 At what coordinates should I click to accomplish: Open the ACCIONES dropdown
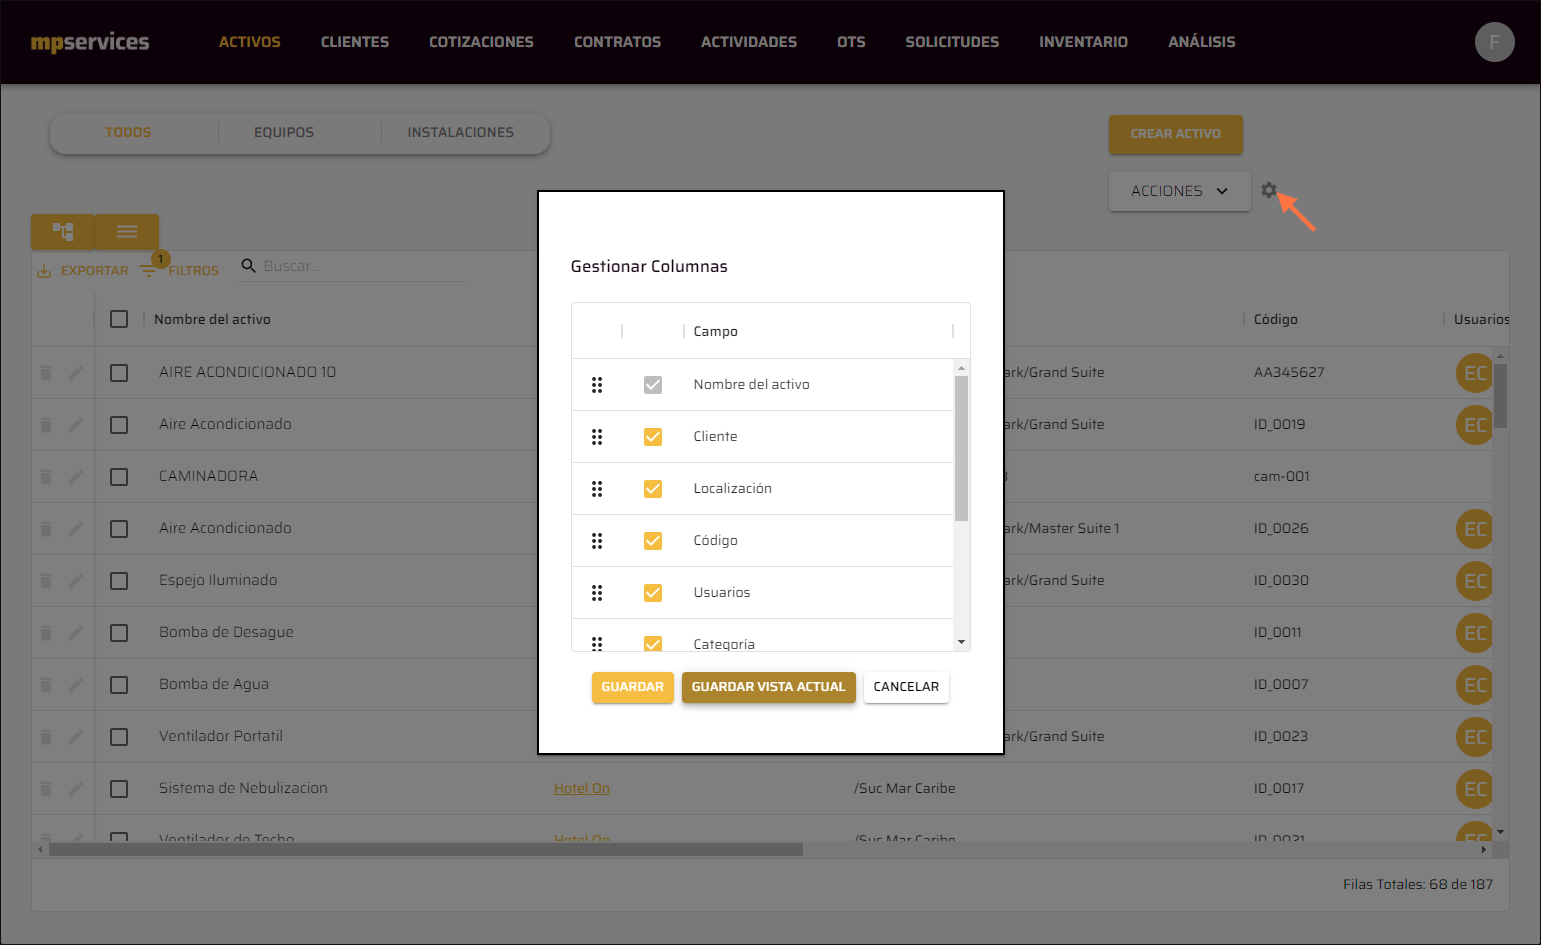[x=1179, y=191]
